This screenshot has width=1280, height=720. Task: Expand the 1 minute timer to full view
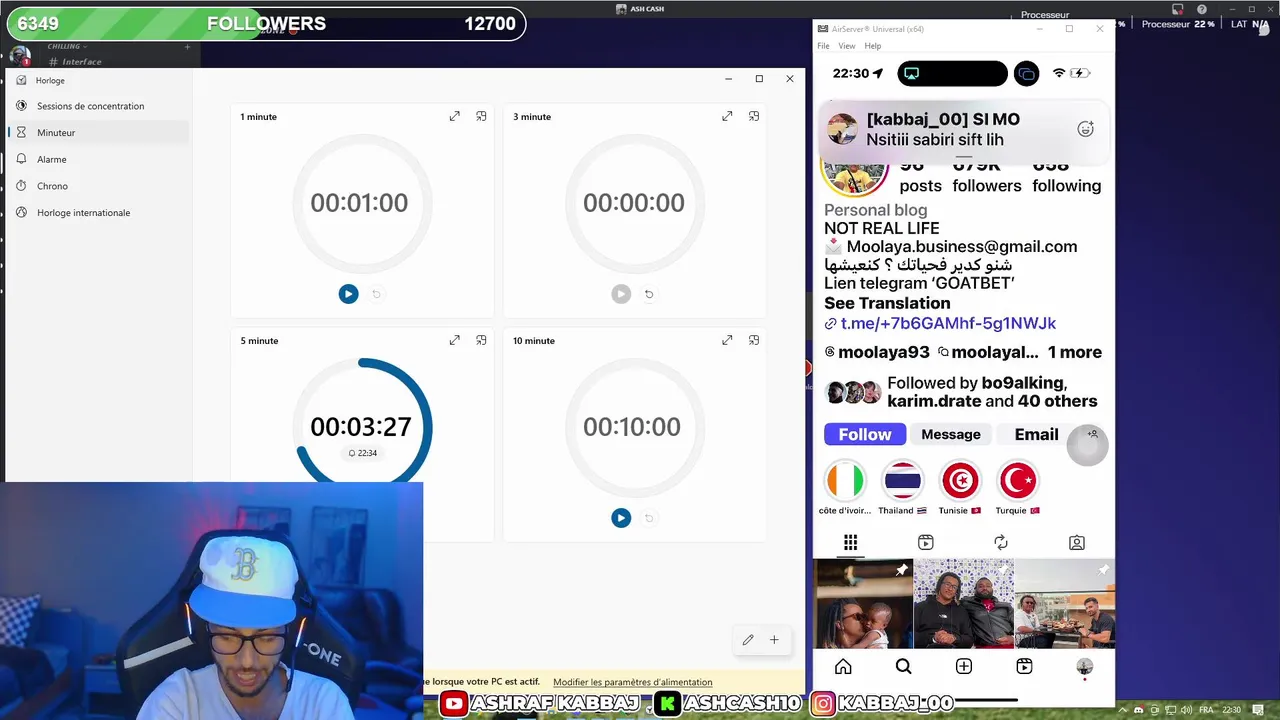pyautogui.click(x=455, y=116)
